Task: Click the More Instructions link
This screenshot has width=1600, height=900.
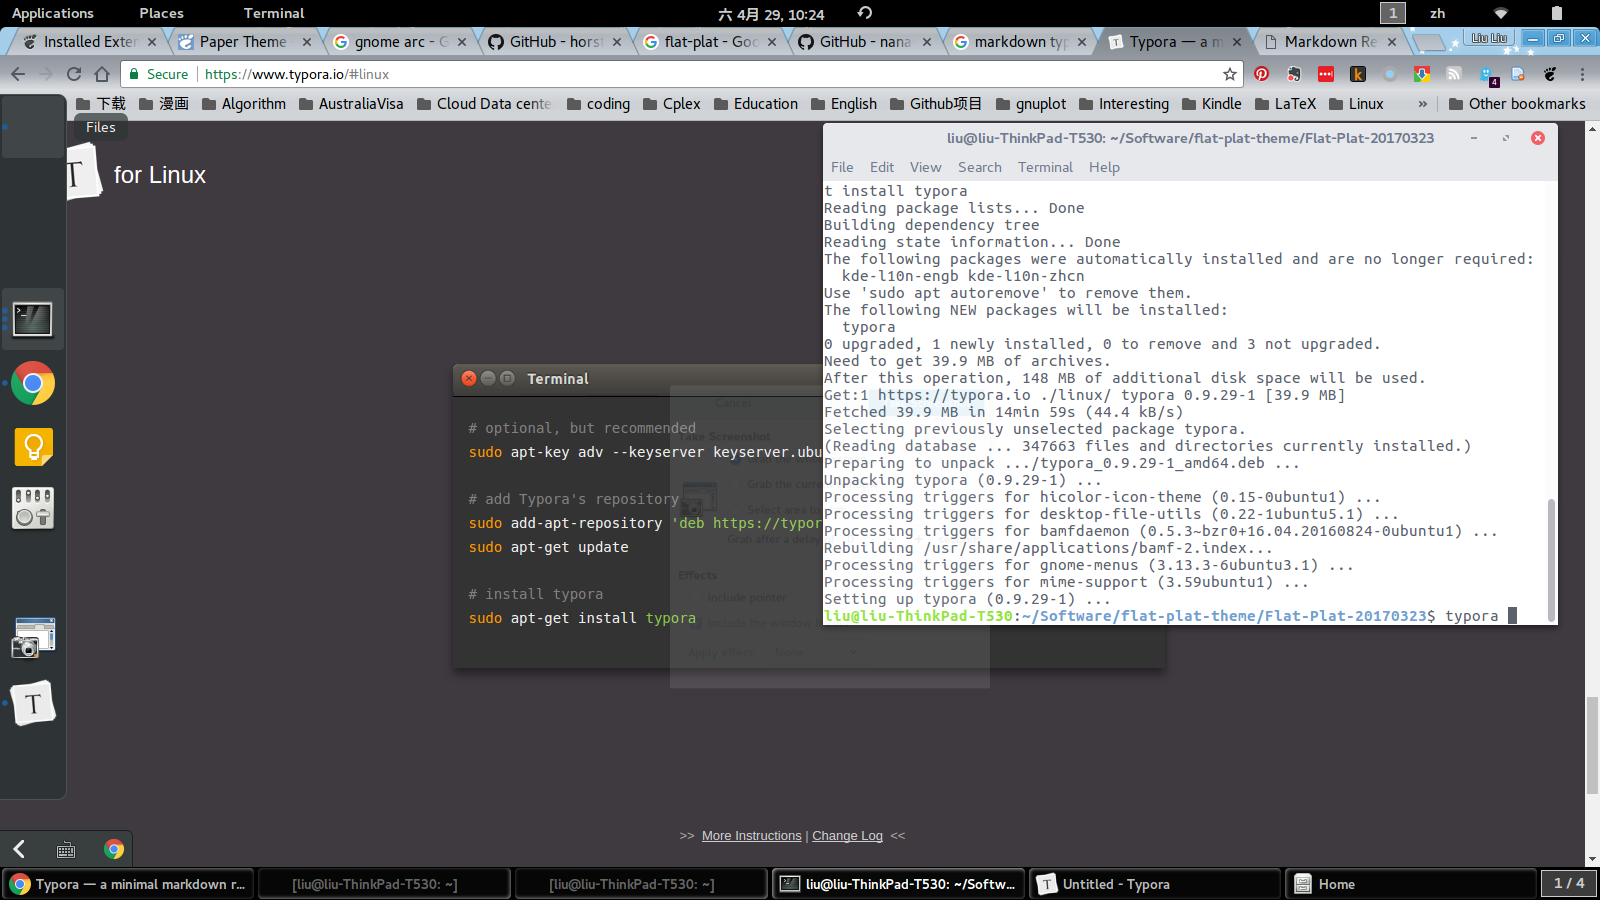Action: [751, 835]
